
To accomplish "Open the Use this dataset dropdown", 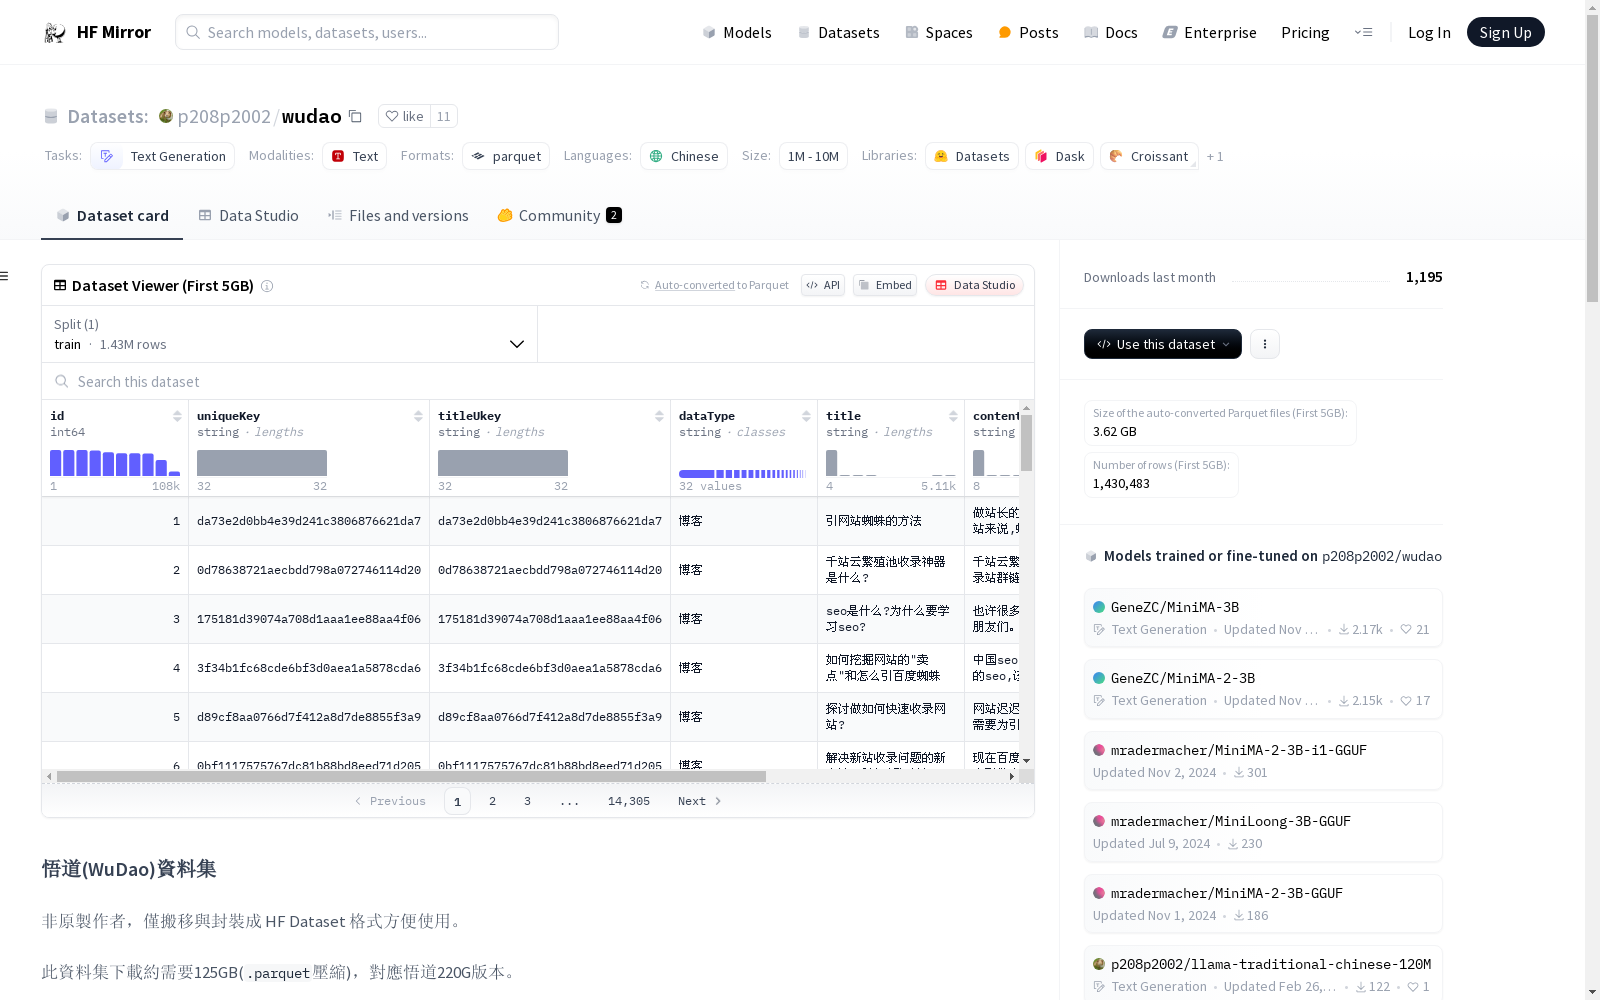I will (x=1163, y=344).
